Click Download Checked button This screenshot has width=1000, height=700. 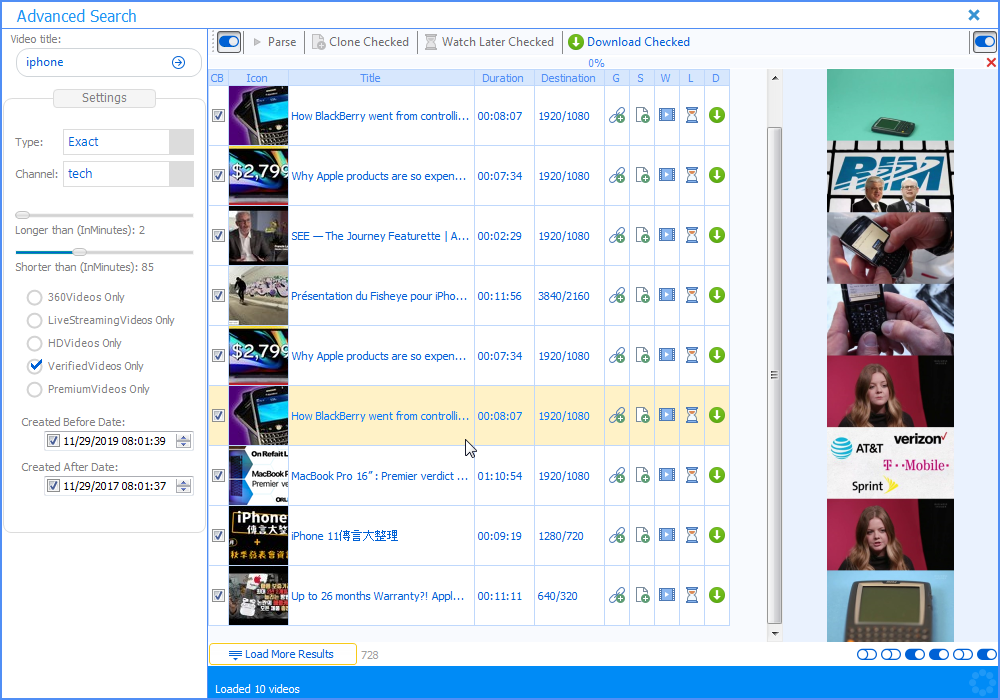629,42
